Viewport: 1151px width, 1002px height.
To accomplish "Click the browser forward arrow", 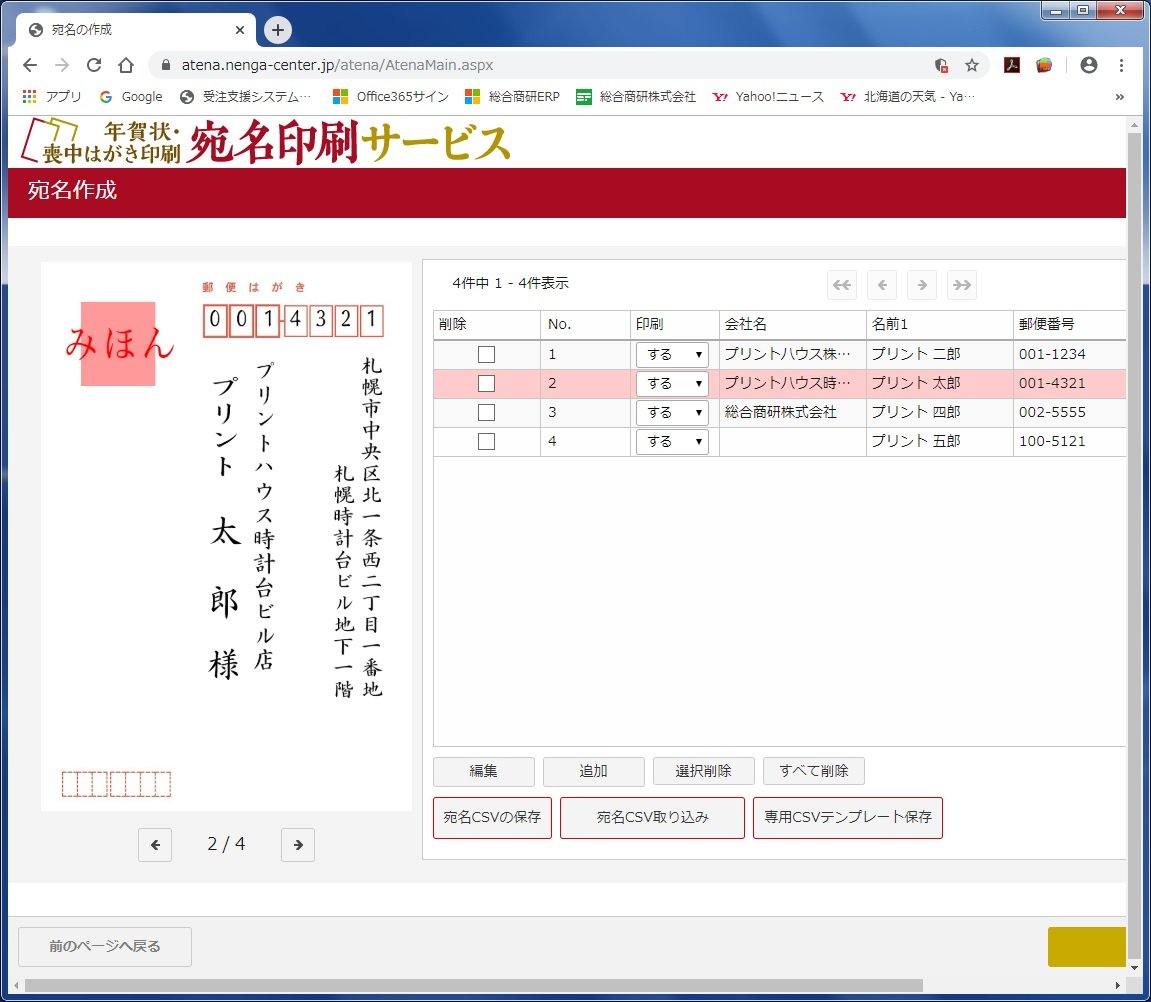I will (62, 65).
